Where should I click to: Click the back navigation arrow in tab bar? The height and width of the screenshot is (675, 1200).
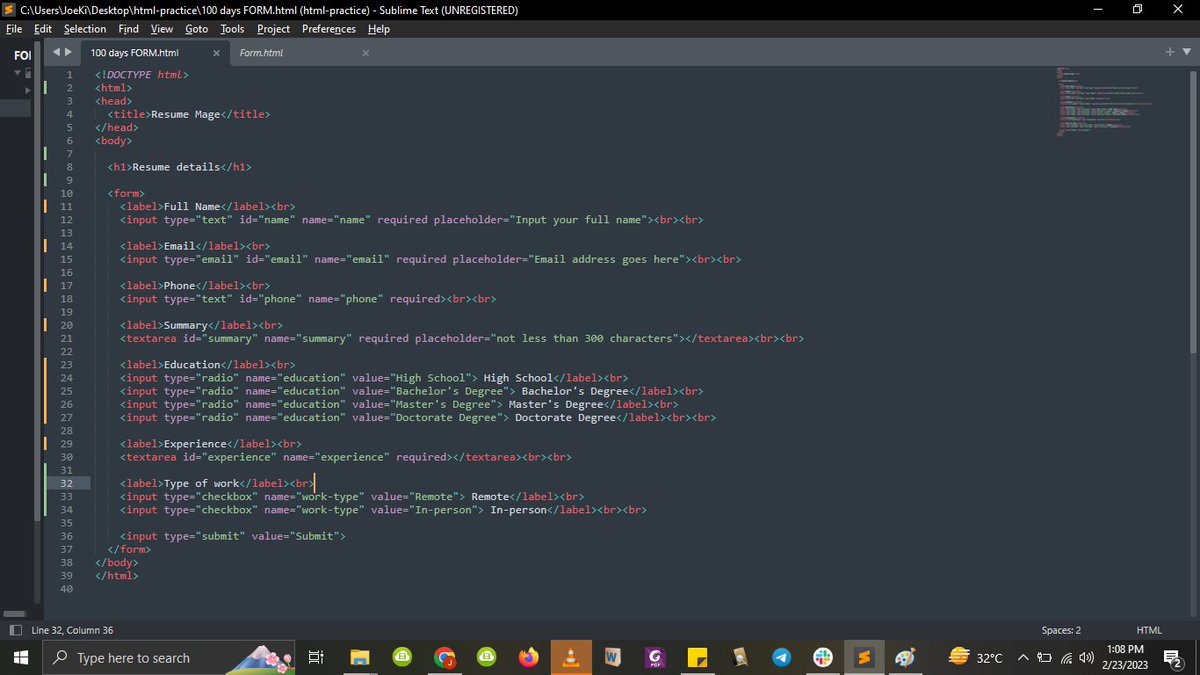coord(57,52)
